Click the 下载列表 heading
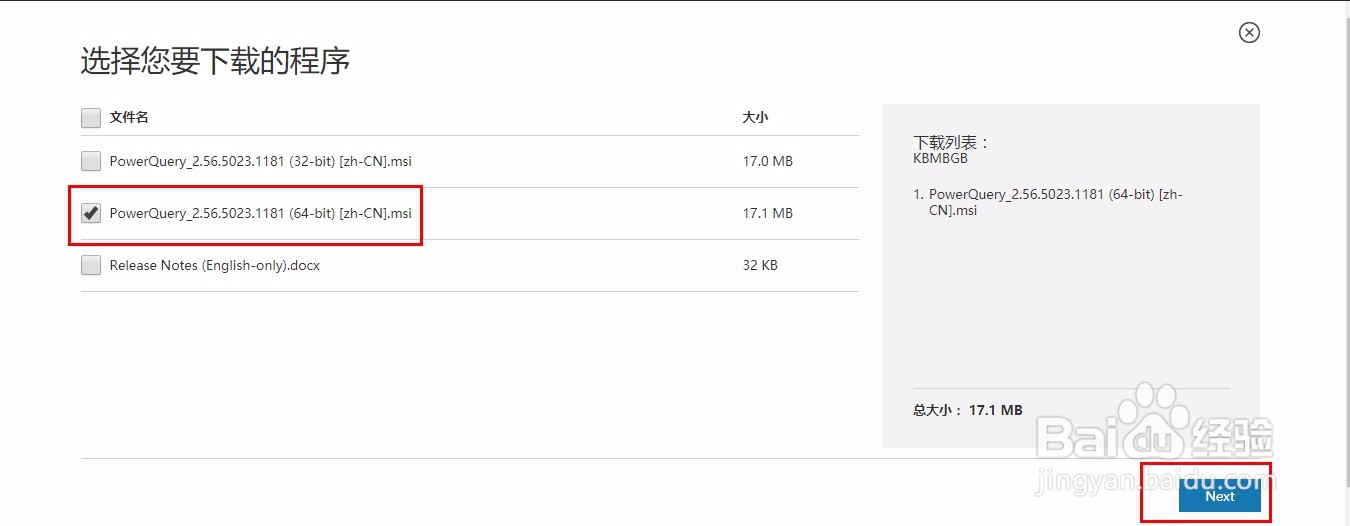Viewport: 1350px width, 526px height. tap(950, 142)
